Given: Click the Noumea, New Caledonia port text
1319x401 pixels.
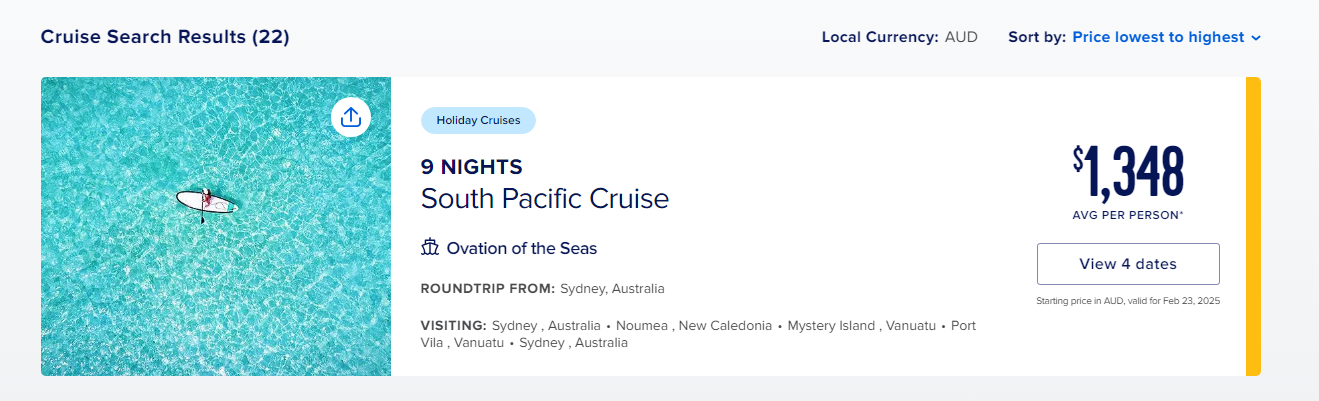Looking at the screenshot, I should click(694, 326).
